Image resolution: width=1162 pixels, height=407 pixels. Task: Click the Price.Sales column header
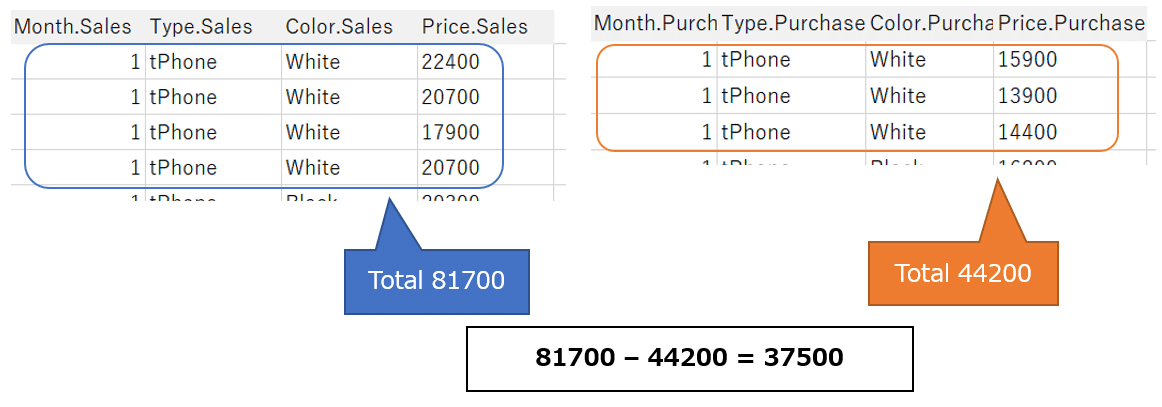485,27
